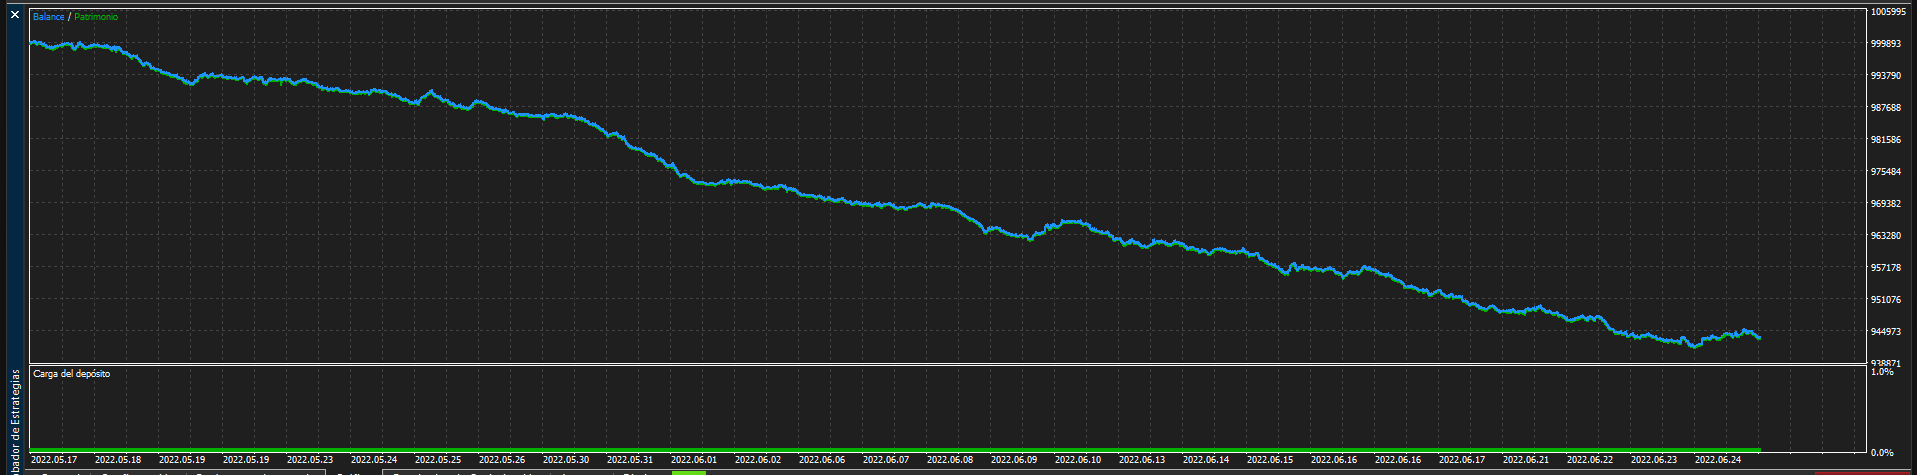
Task: Click the green Patrimonio legend label
Action: 95,17
